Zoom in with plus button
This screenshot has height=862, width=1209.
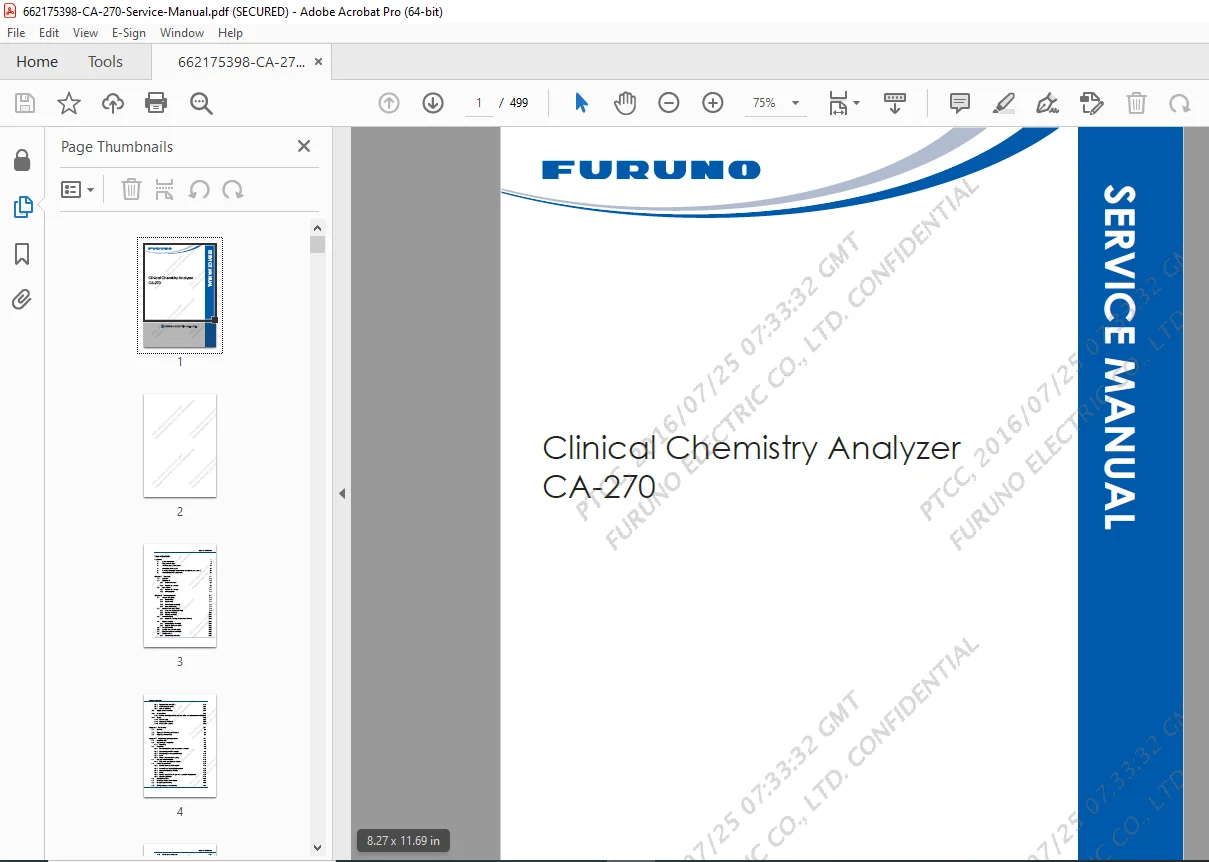click(x=713, y=103)
